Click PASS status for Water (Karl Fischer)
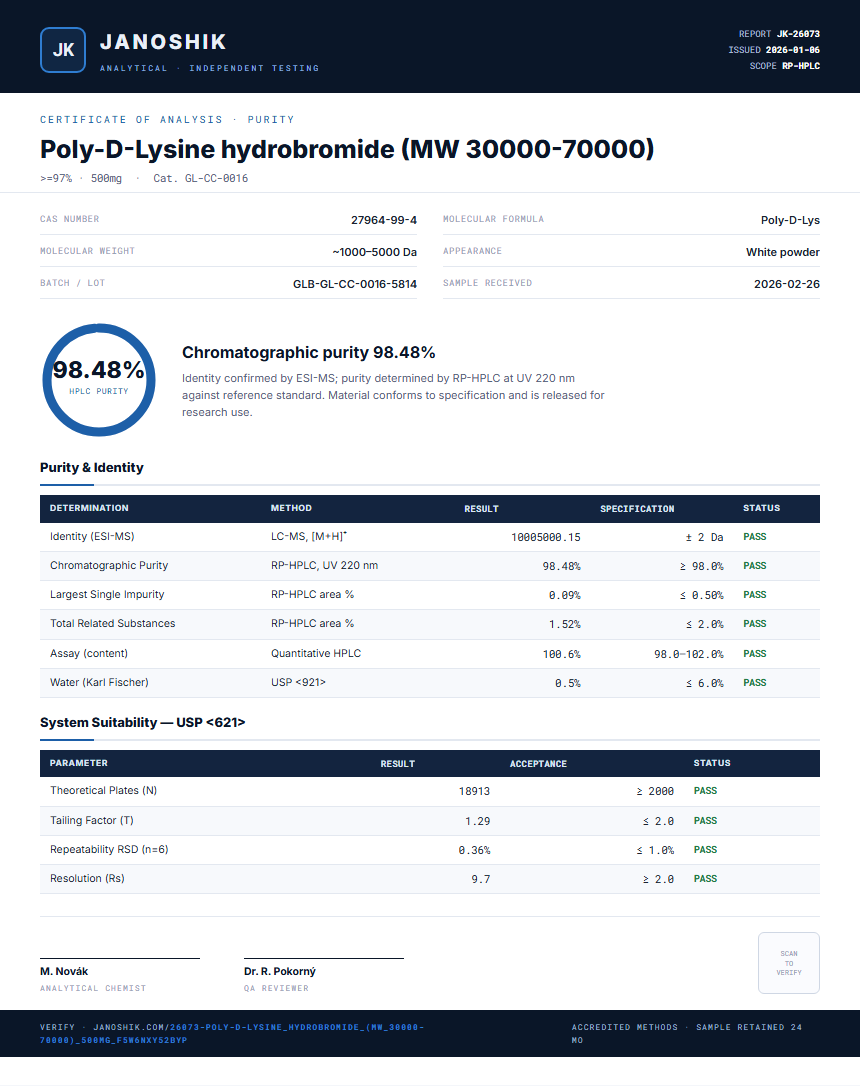This screenshot has height=1086, width=860. click(755, 683)
